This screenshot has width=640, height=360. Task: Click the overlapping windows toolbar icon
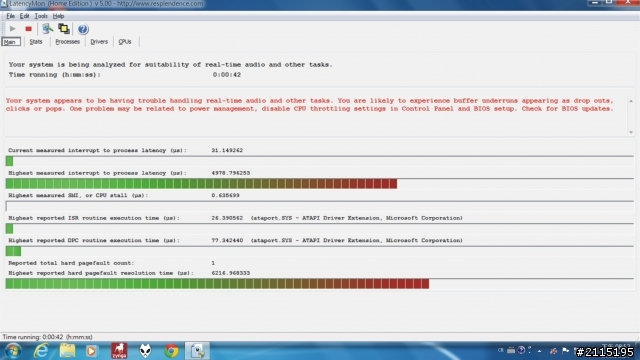click(x=64, y=29)
